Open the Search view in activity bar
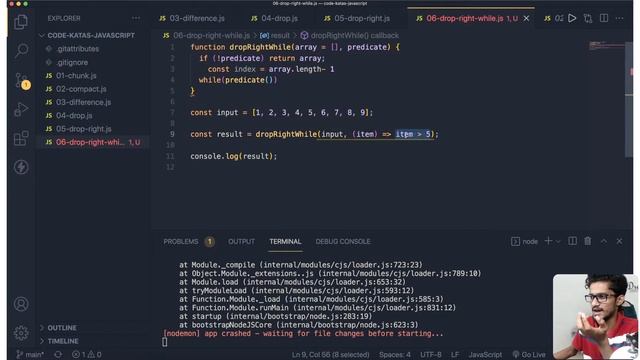This screenshot has width=640, height=360. [21, 50]
